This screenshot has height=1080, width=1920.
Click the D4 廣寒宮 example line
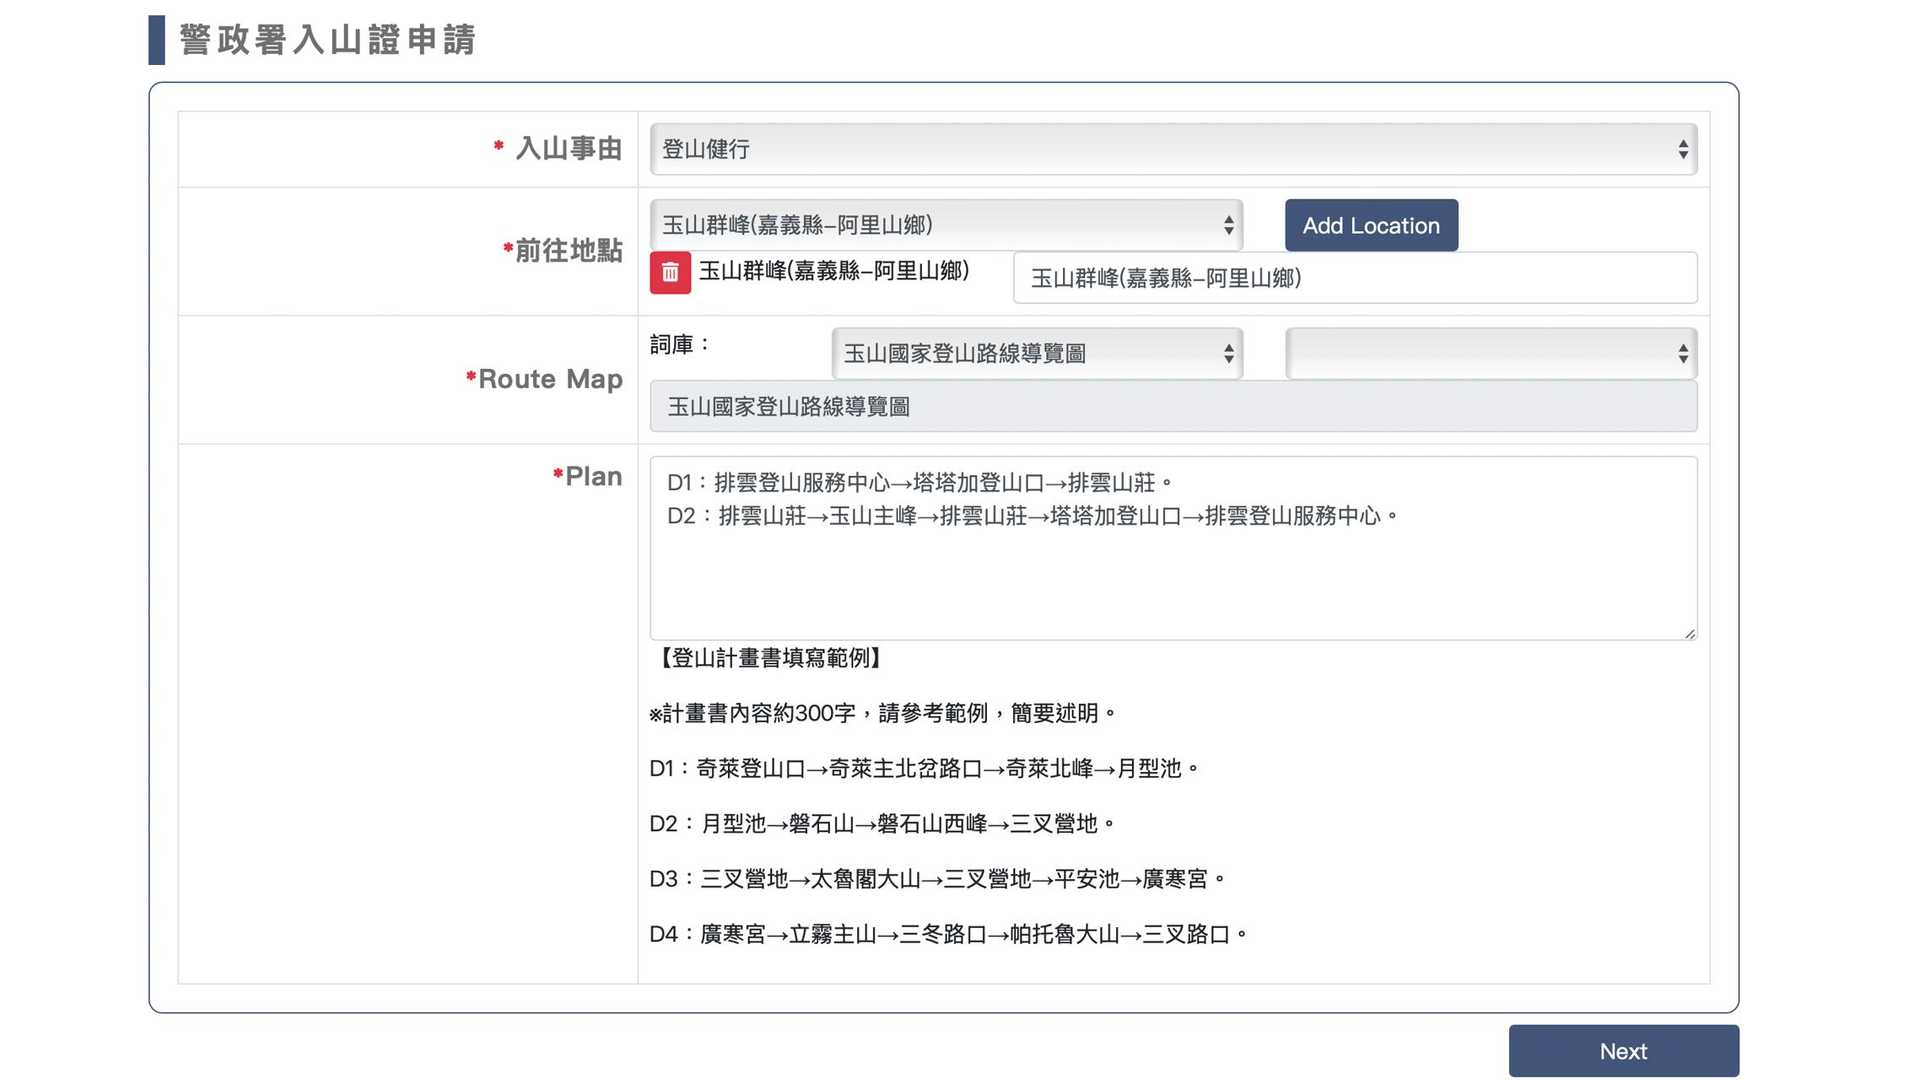point(948,934)
